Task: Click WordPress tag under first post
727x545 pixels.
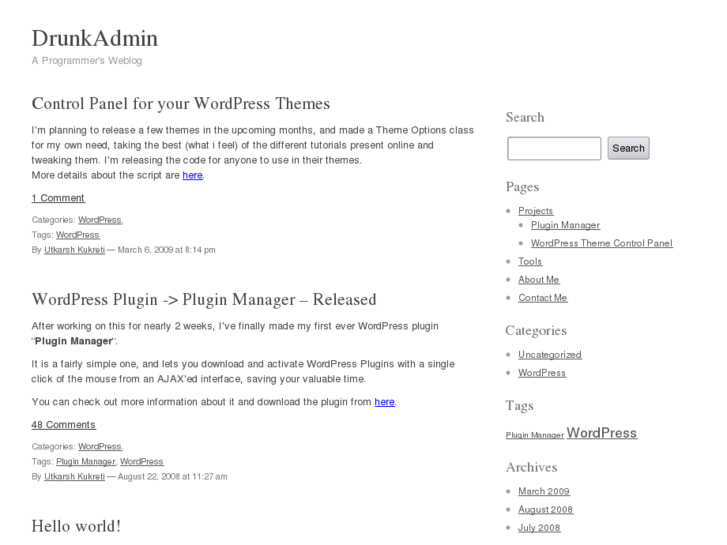Action: pos(78,235)
